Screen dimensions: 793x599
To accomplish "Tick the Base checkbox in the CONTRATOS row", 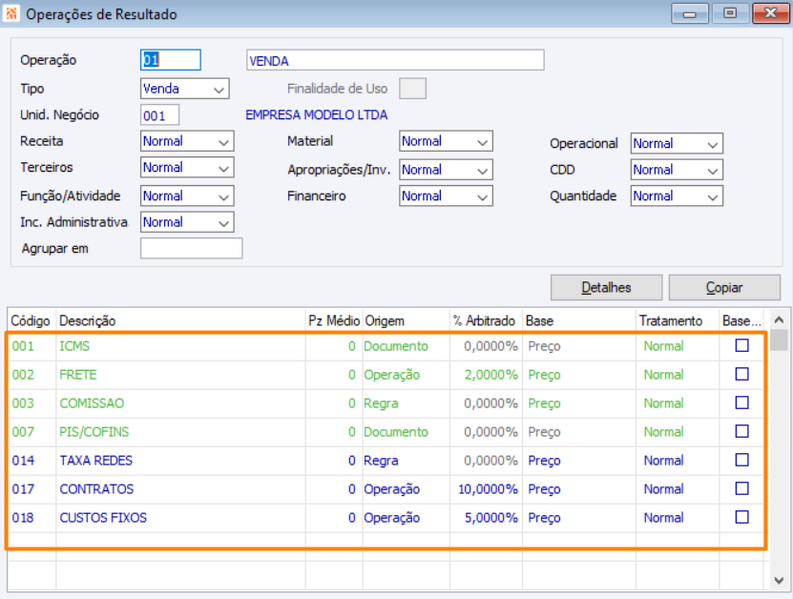I will [741, 488].
